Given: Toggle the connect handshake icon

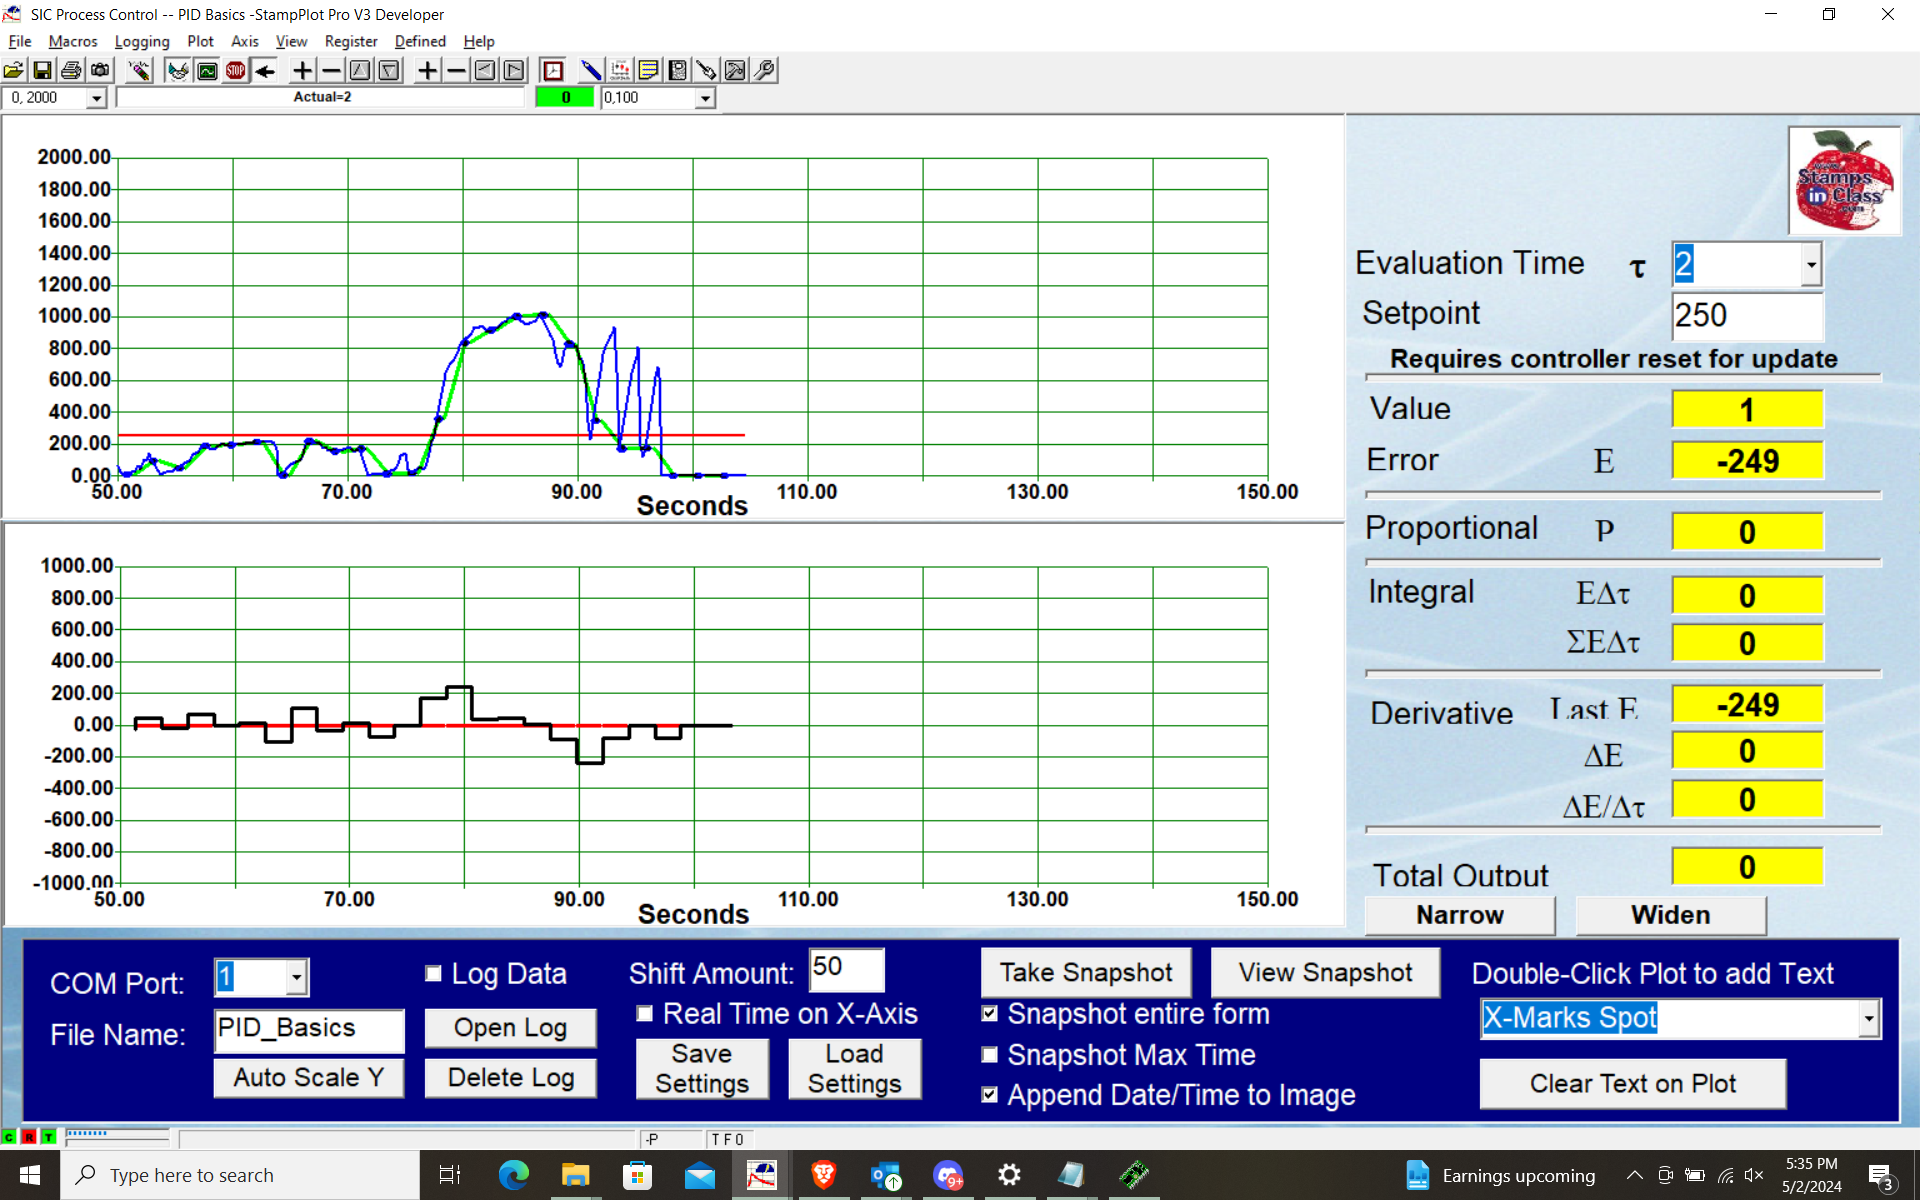Looking at the screenshot, I should click(x=178, y=70).
